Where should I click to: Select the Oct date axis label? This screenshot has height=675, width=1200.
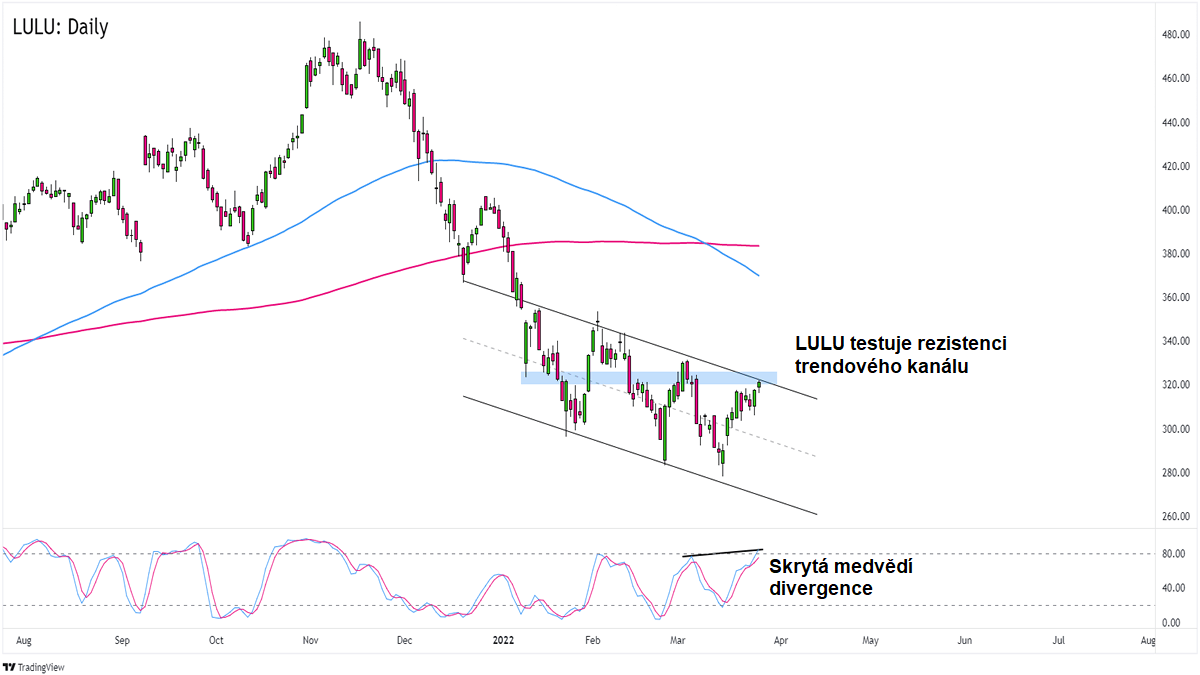215,639
